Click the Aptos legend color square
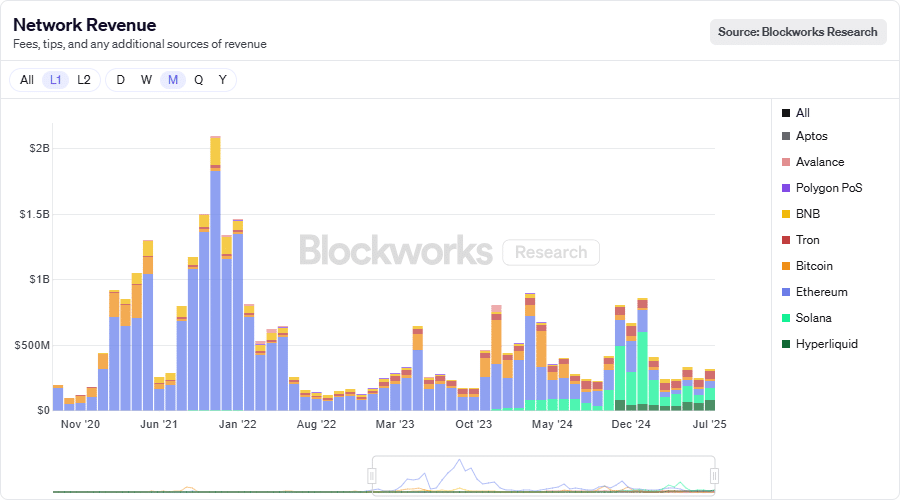The height and width of the screenshot is (500, 900). click(x=786, y=136)
